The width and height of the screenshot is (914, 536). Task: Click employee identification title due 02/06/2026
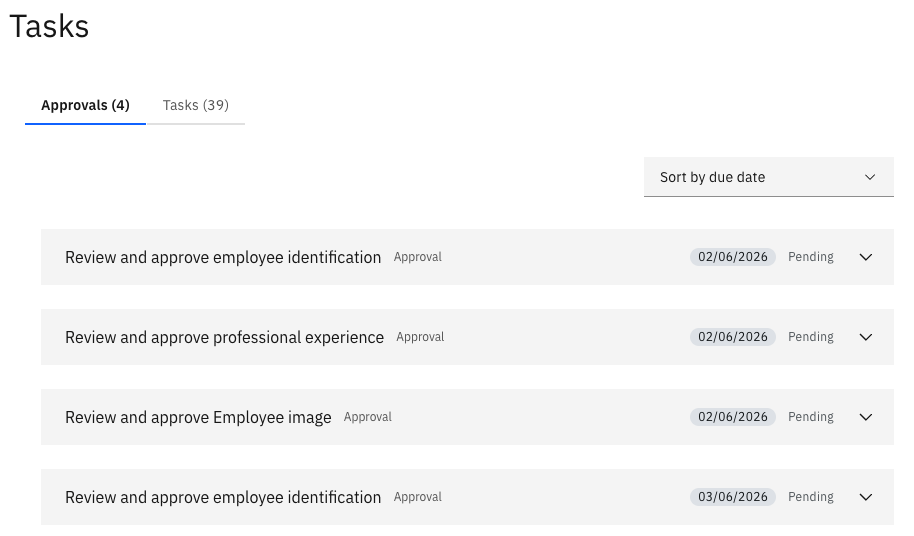tap(223, 257)
